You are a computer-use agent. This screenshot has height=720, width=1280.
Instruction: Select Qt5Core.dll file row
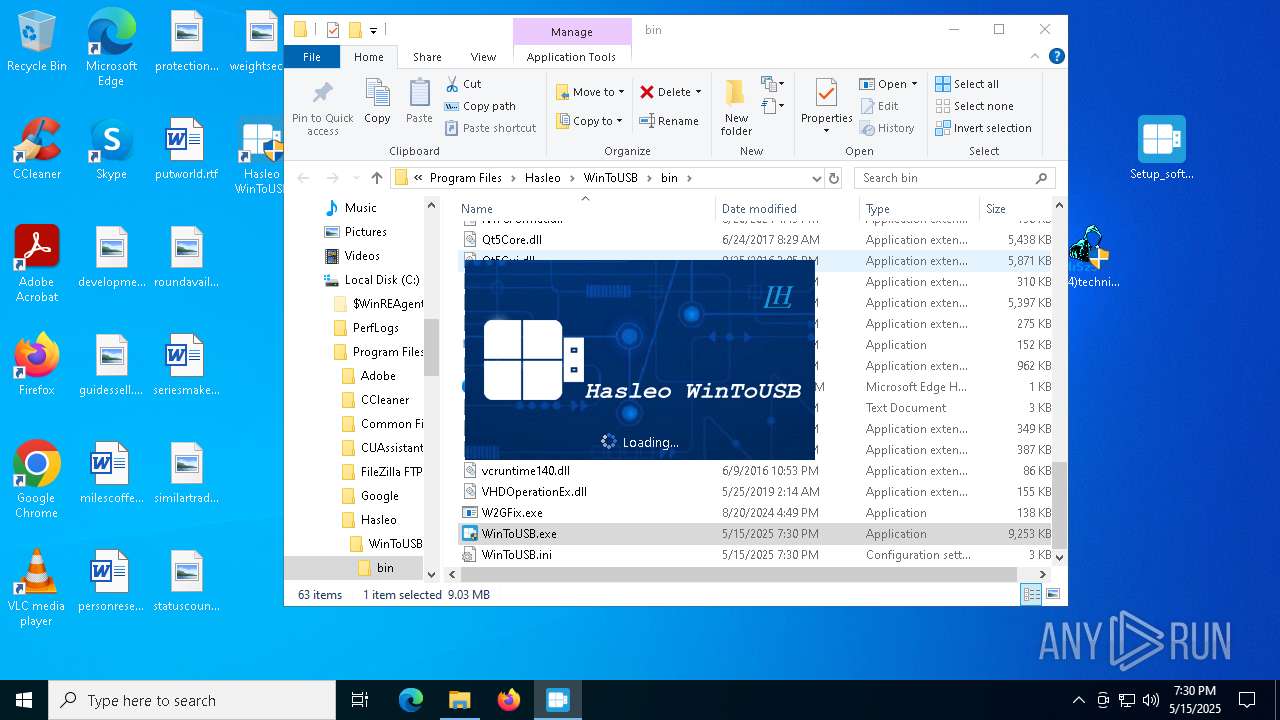[755, 240]
